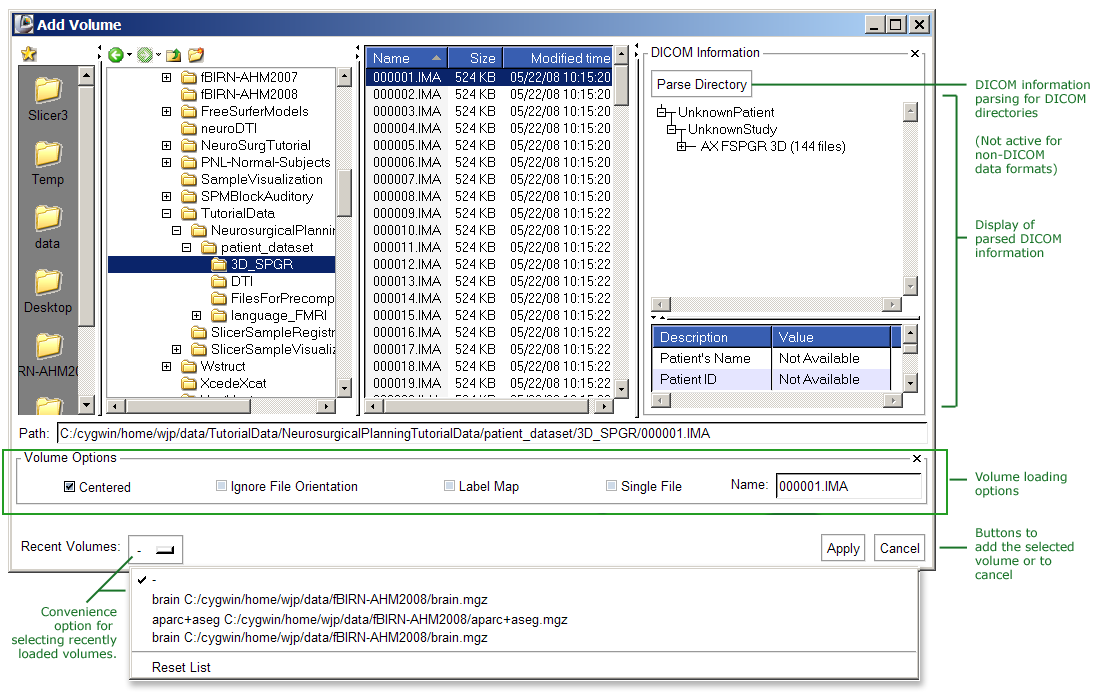
Task: Go up to the parent folder
Action: [x=173, y=55]
